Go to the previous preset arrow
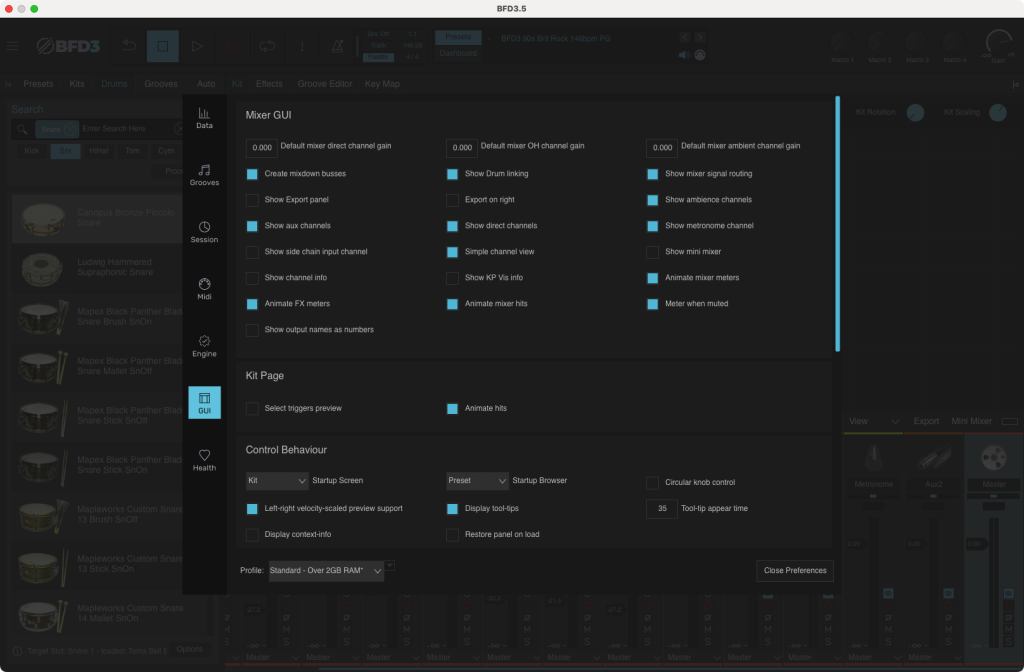This screenshot has width=1024, height=672. 684,38
